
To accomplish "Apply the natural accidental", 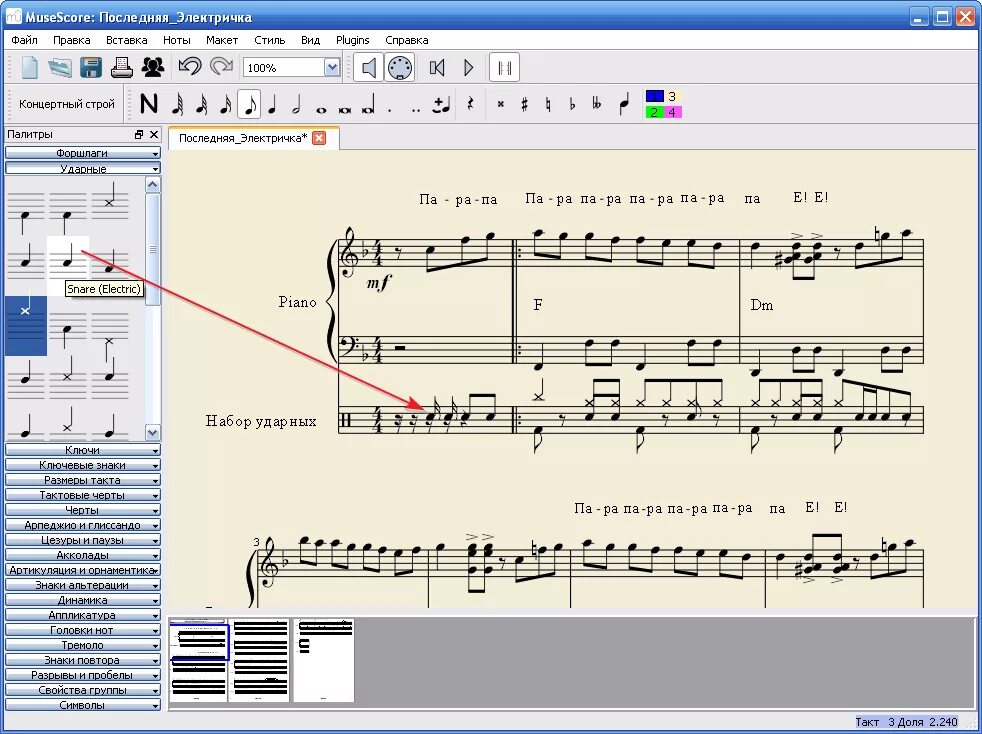I will click(548, 104).
